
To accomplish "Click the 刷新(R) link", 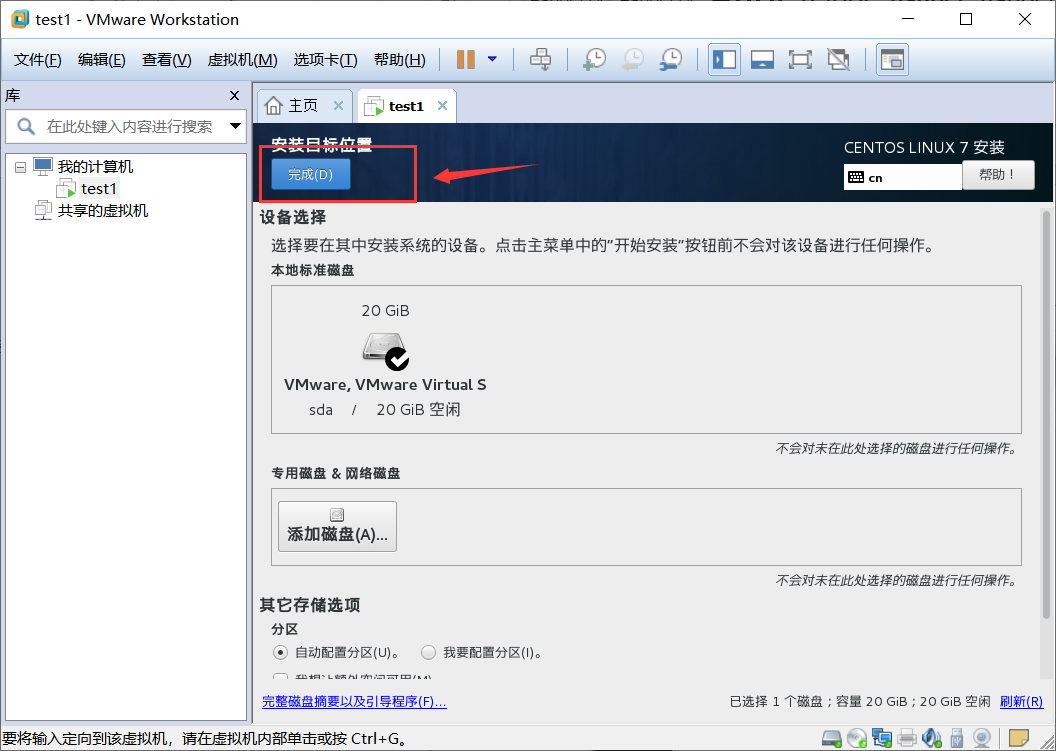I will click(1021, 701).
